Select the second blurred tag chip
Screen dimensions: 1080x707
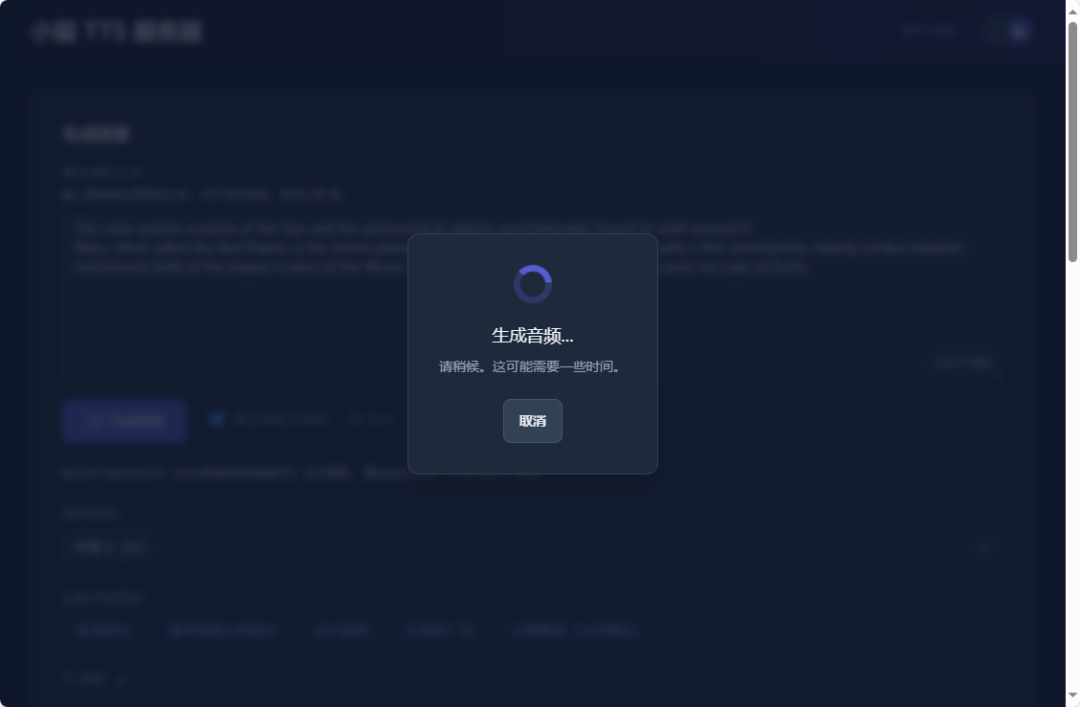(x=223, y=631)
